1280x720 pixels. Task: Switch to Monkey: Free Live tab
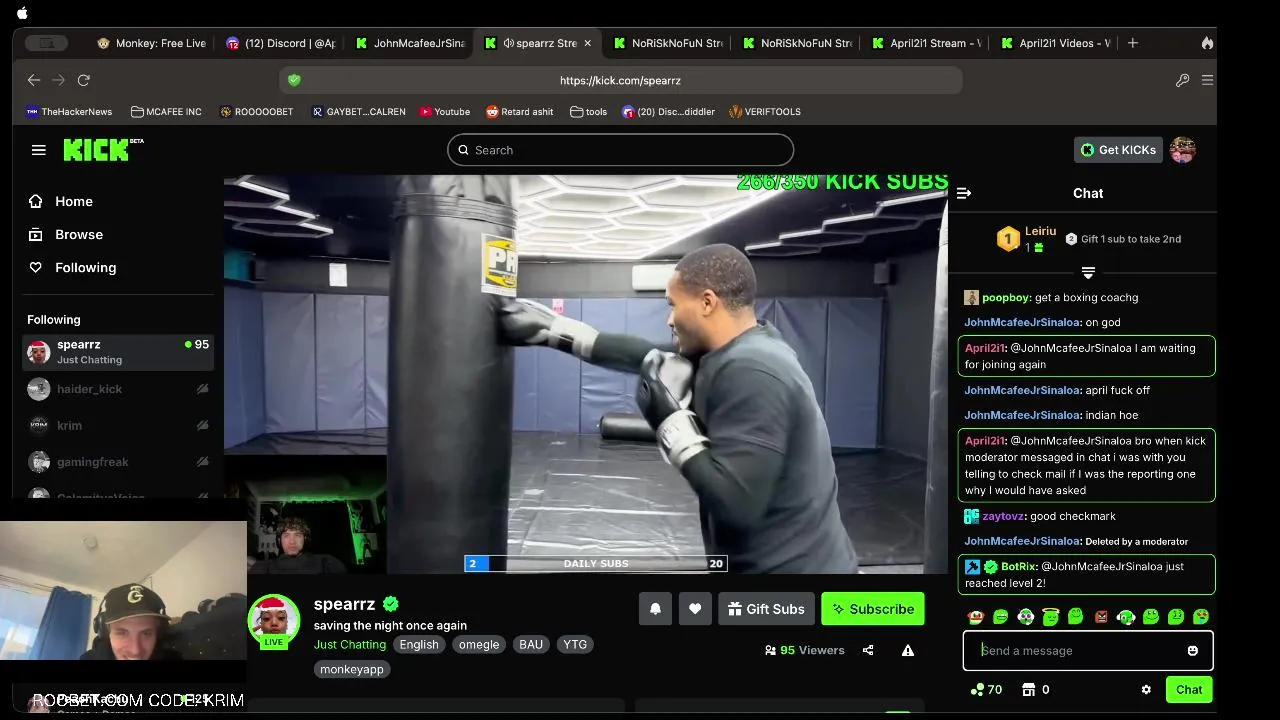[x=152, y=43]
